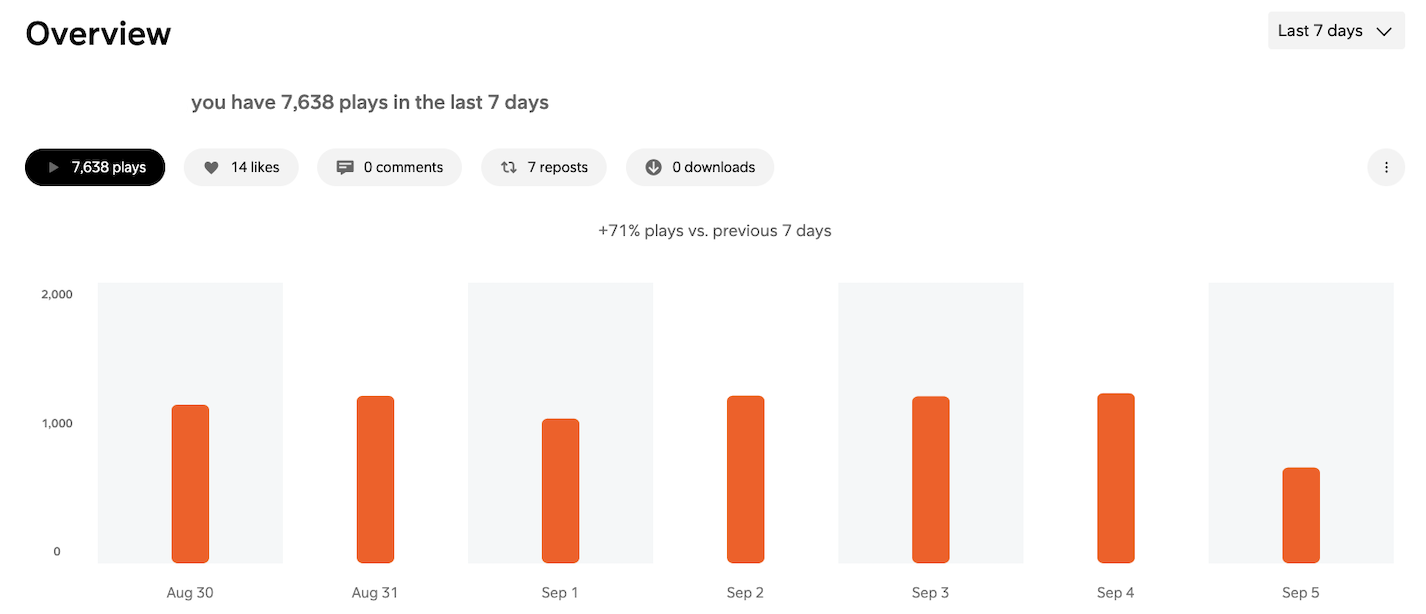The width and height of the screenshot is (1426, 614).
Task: Select the Aug 31 plays bar
Action: click(x=375, y=480)
